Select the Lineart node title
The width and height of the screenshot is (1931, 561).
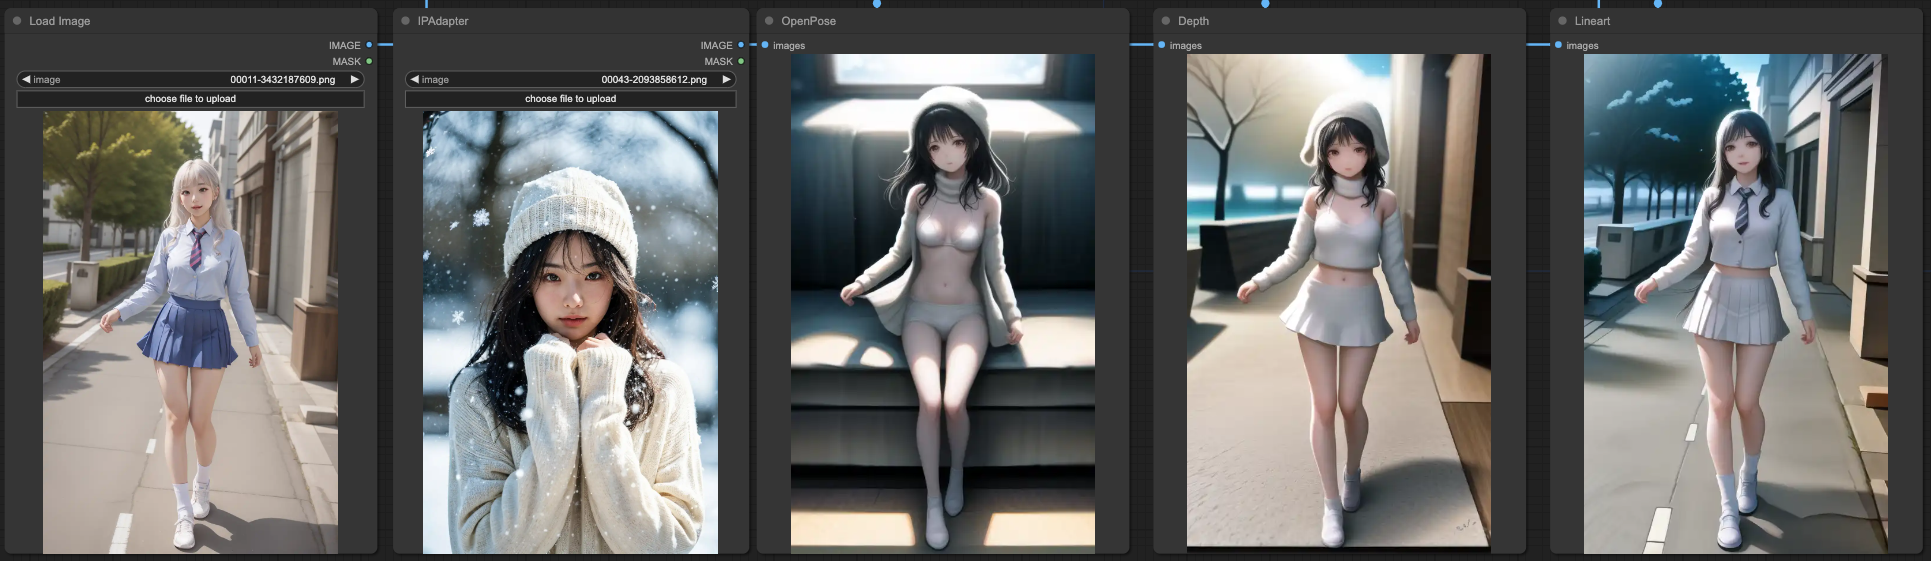(1592, 21)
